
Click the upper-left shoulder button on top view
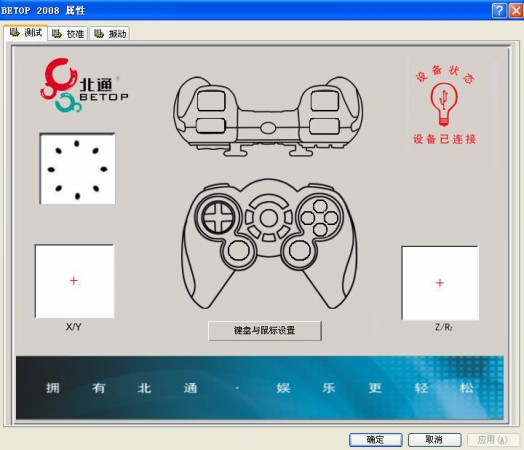pos(211,100)
